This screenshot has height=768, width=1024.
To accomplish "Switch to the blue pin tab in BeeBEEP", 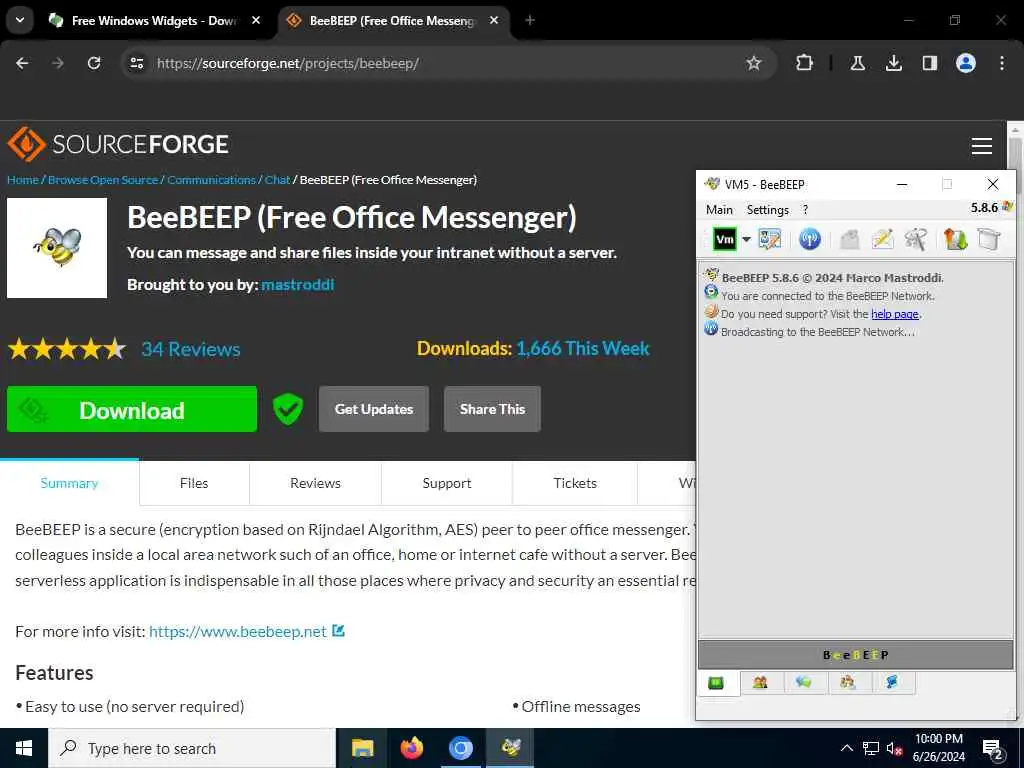I will (x=891, y=682).
